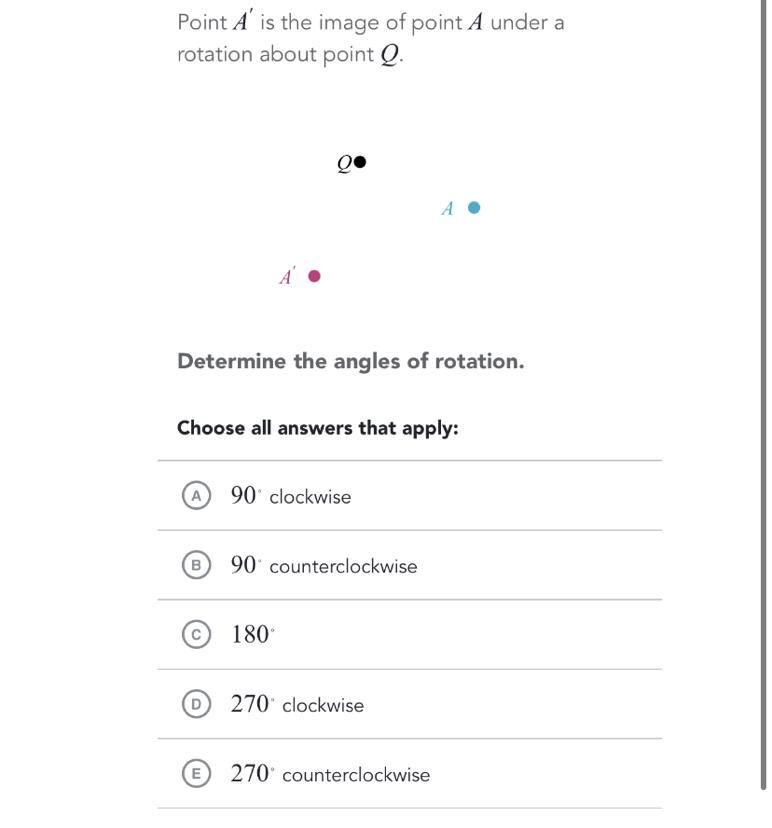772x828 pixels.
Task: Click the pink A' label
Action: click(287, 276)
